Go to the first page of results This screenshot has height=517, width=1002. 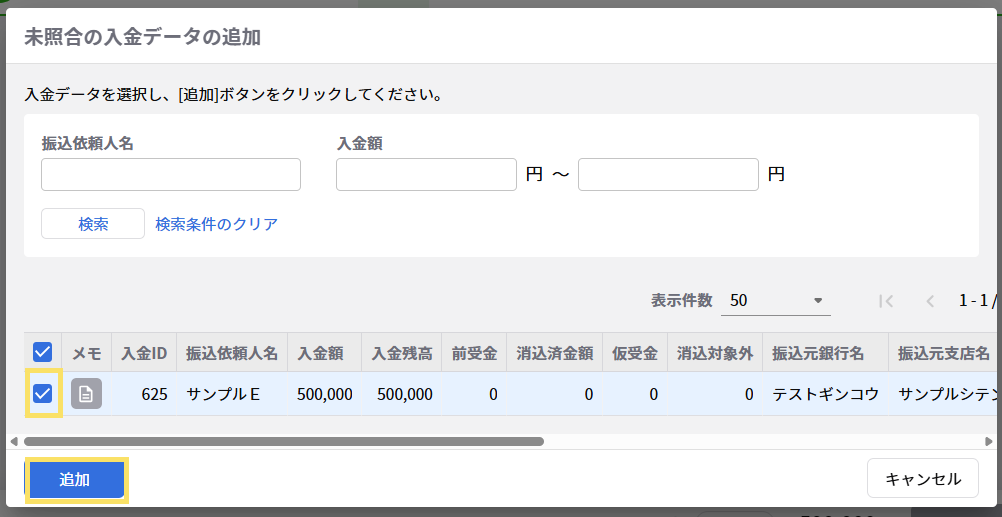coord(885,300)
